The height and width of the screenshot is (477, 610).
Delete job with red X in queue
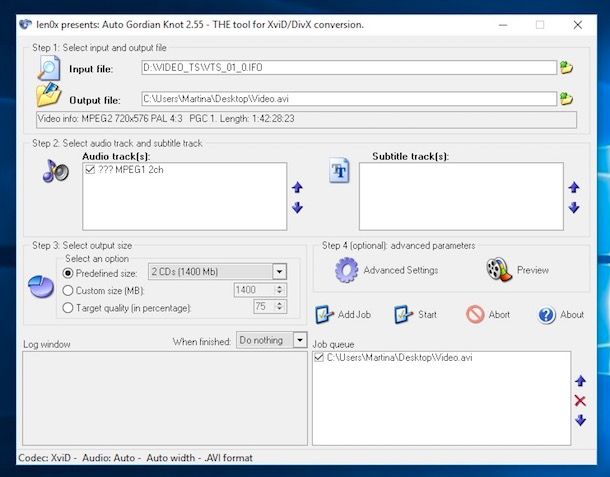(x=580, y=401)
